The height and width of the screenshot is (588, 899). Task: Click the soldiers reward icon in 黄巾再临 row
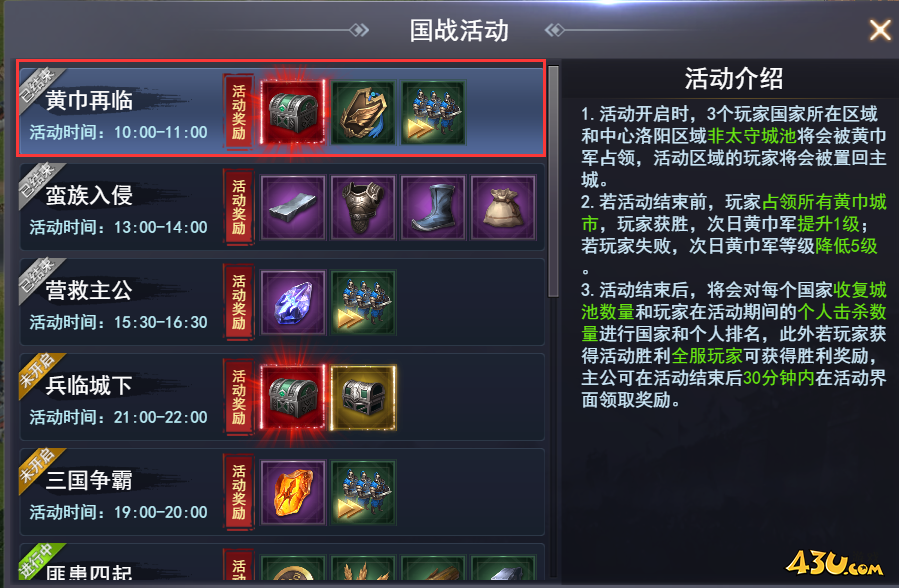tap(433, 112)
